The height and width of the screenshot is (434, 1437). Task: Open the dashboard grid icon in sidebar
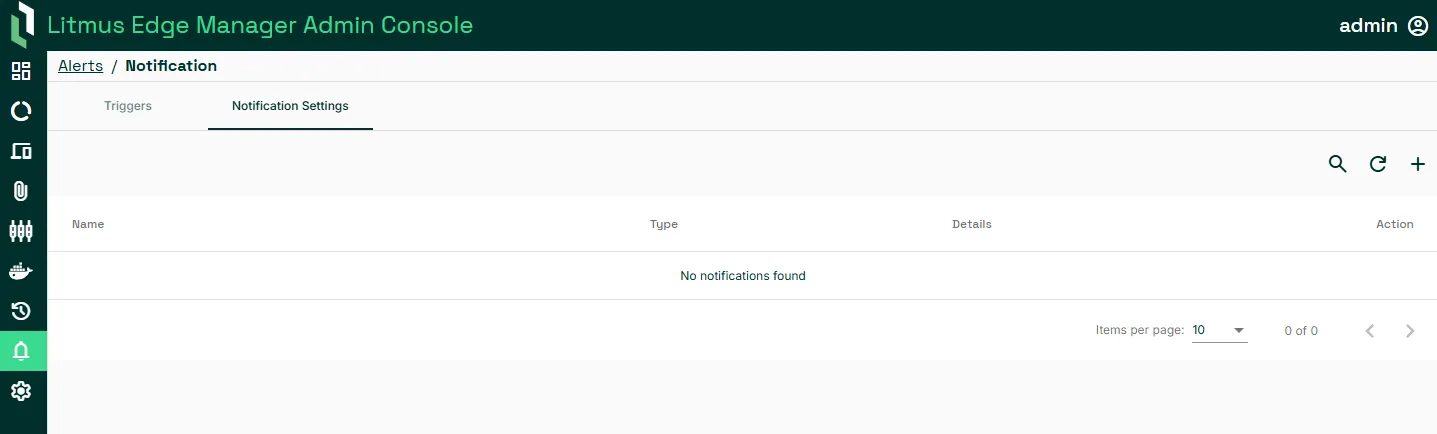coord(21,71)
